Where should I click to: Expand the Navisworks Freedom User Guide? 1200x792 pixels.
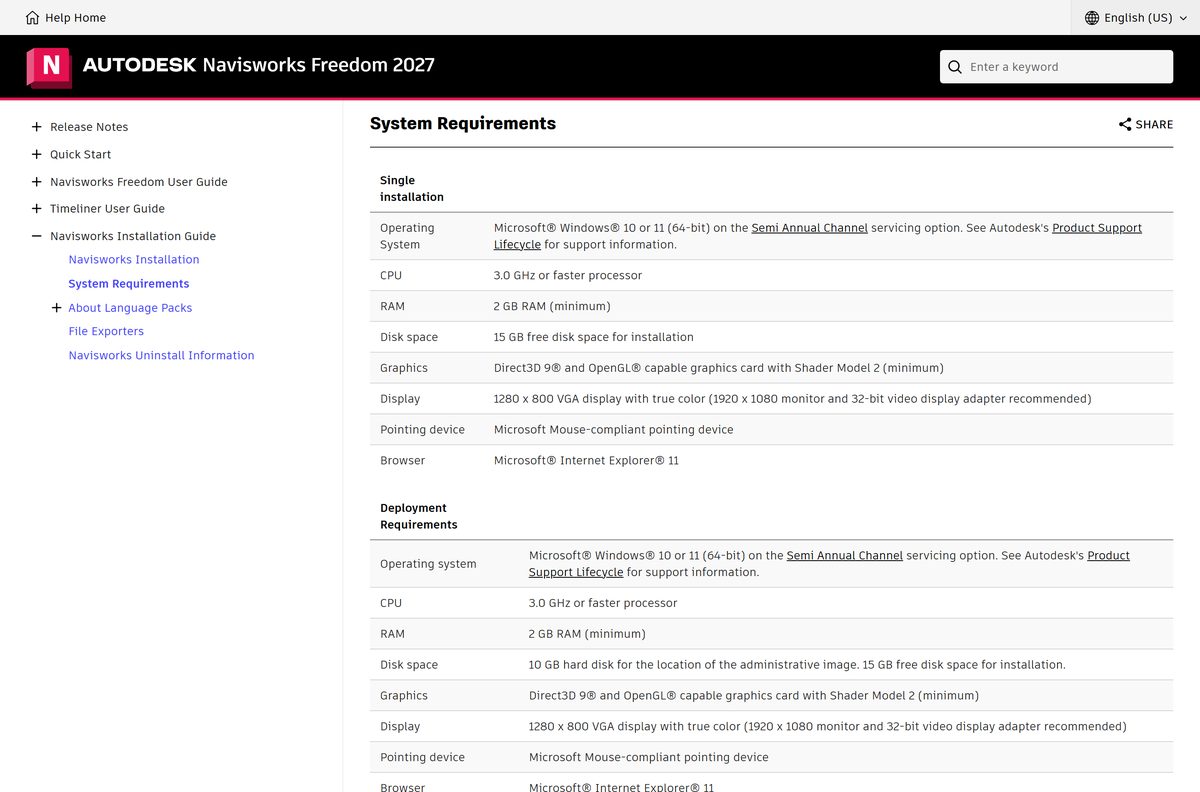coord(37,182)
